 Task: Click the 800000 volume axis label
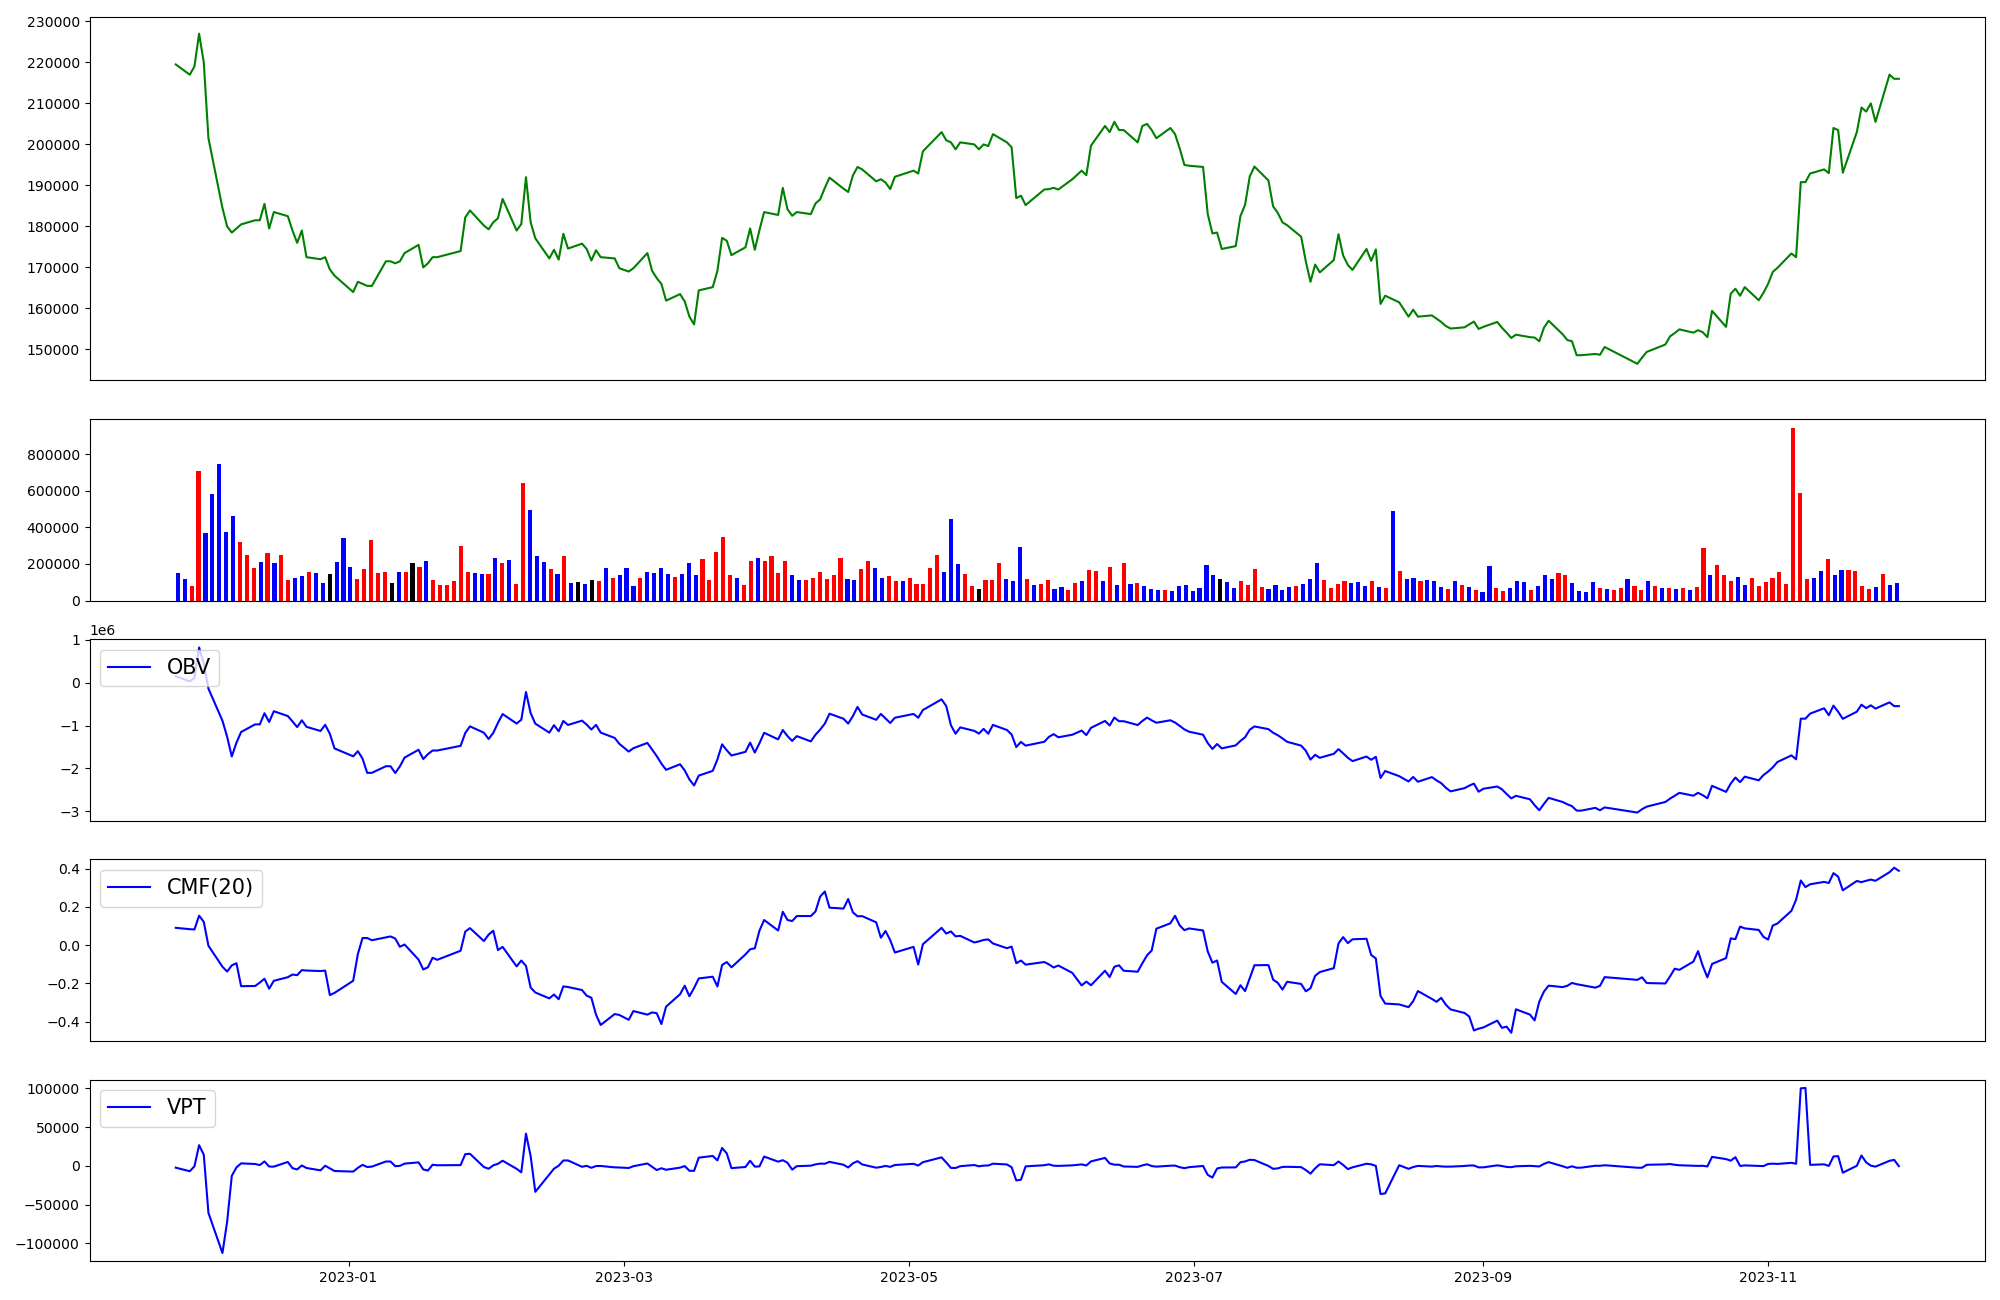52,455
